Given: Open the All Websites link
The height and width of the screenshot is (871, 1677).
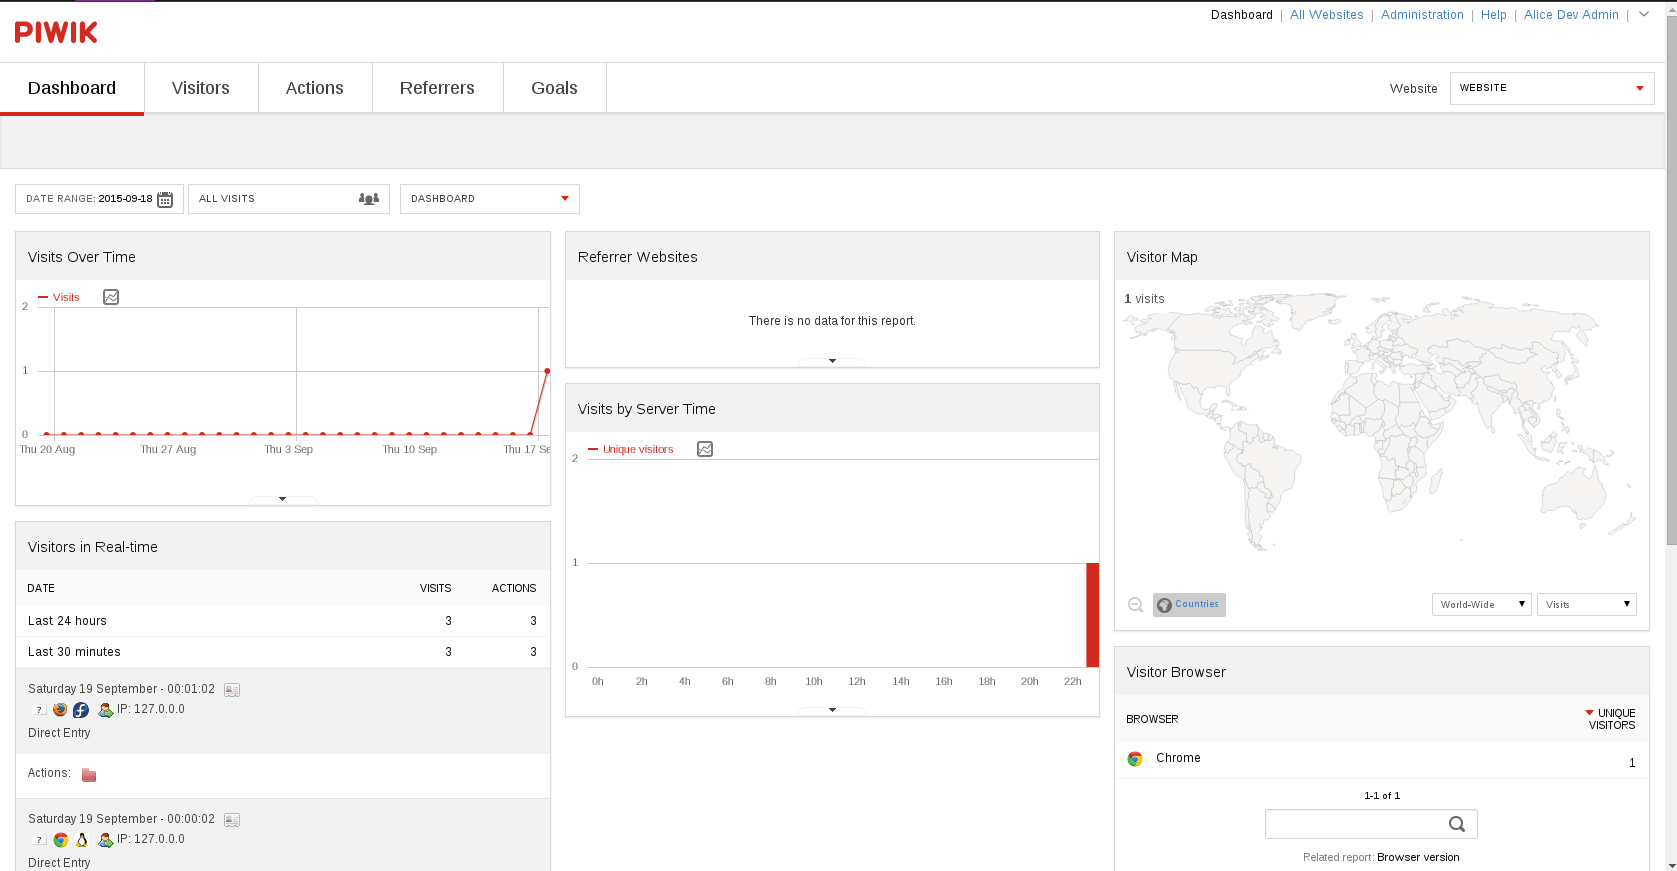Looking at the screenshot, I should 1327,15.
